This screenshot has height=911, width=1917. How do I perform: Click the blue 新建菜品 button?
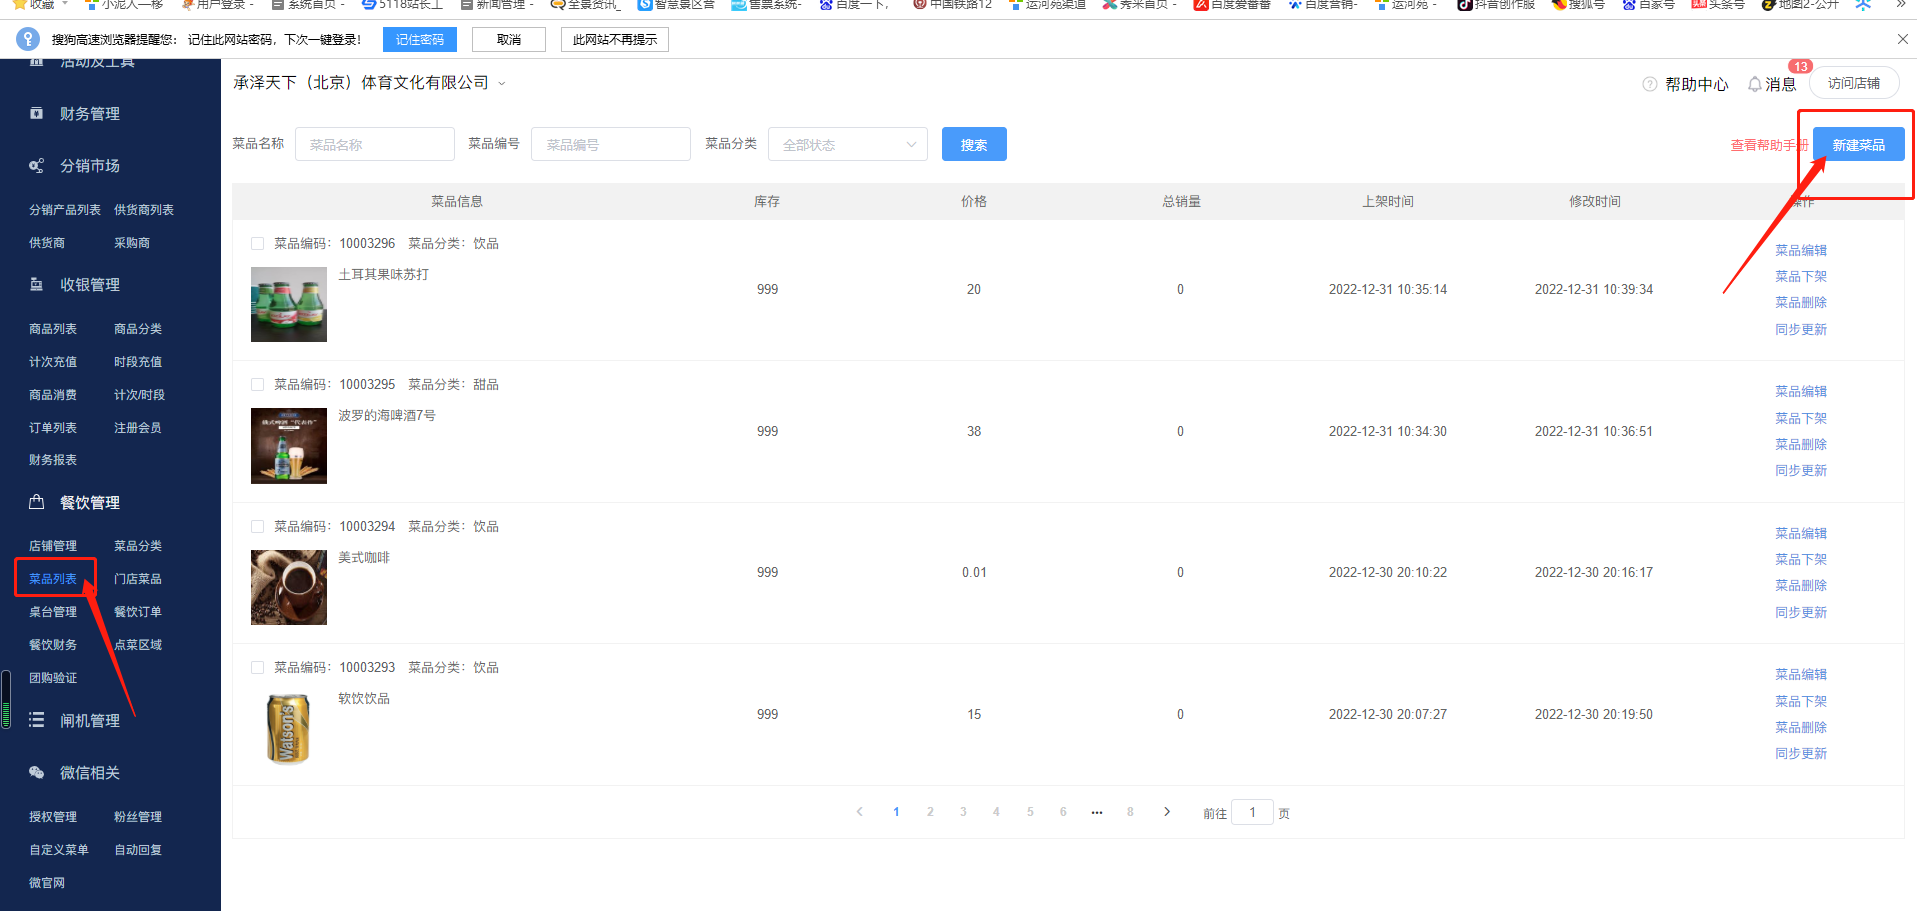[1858, 145]
